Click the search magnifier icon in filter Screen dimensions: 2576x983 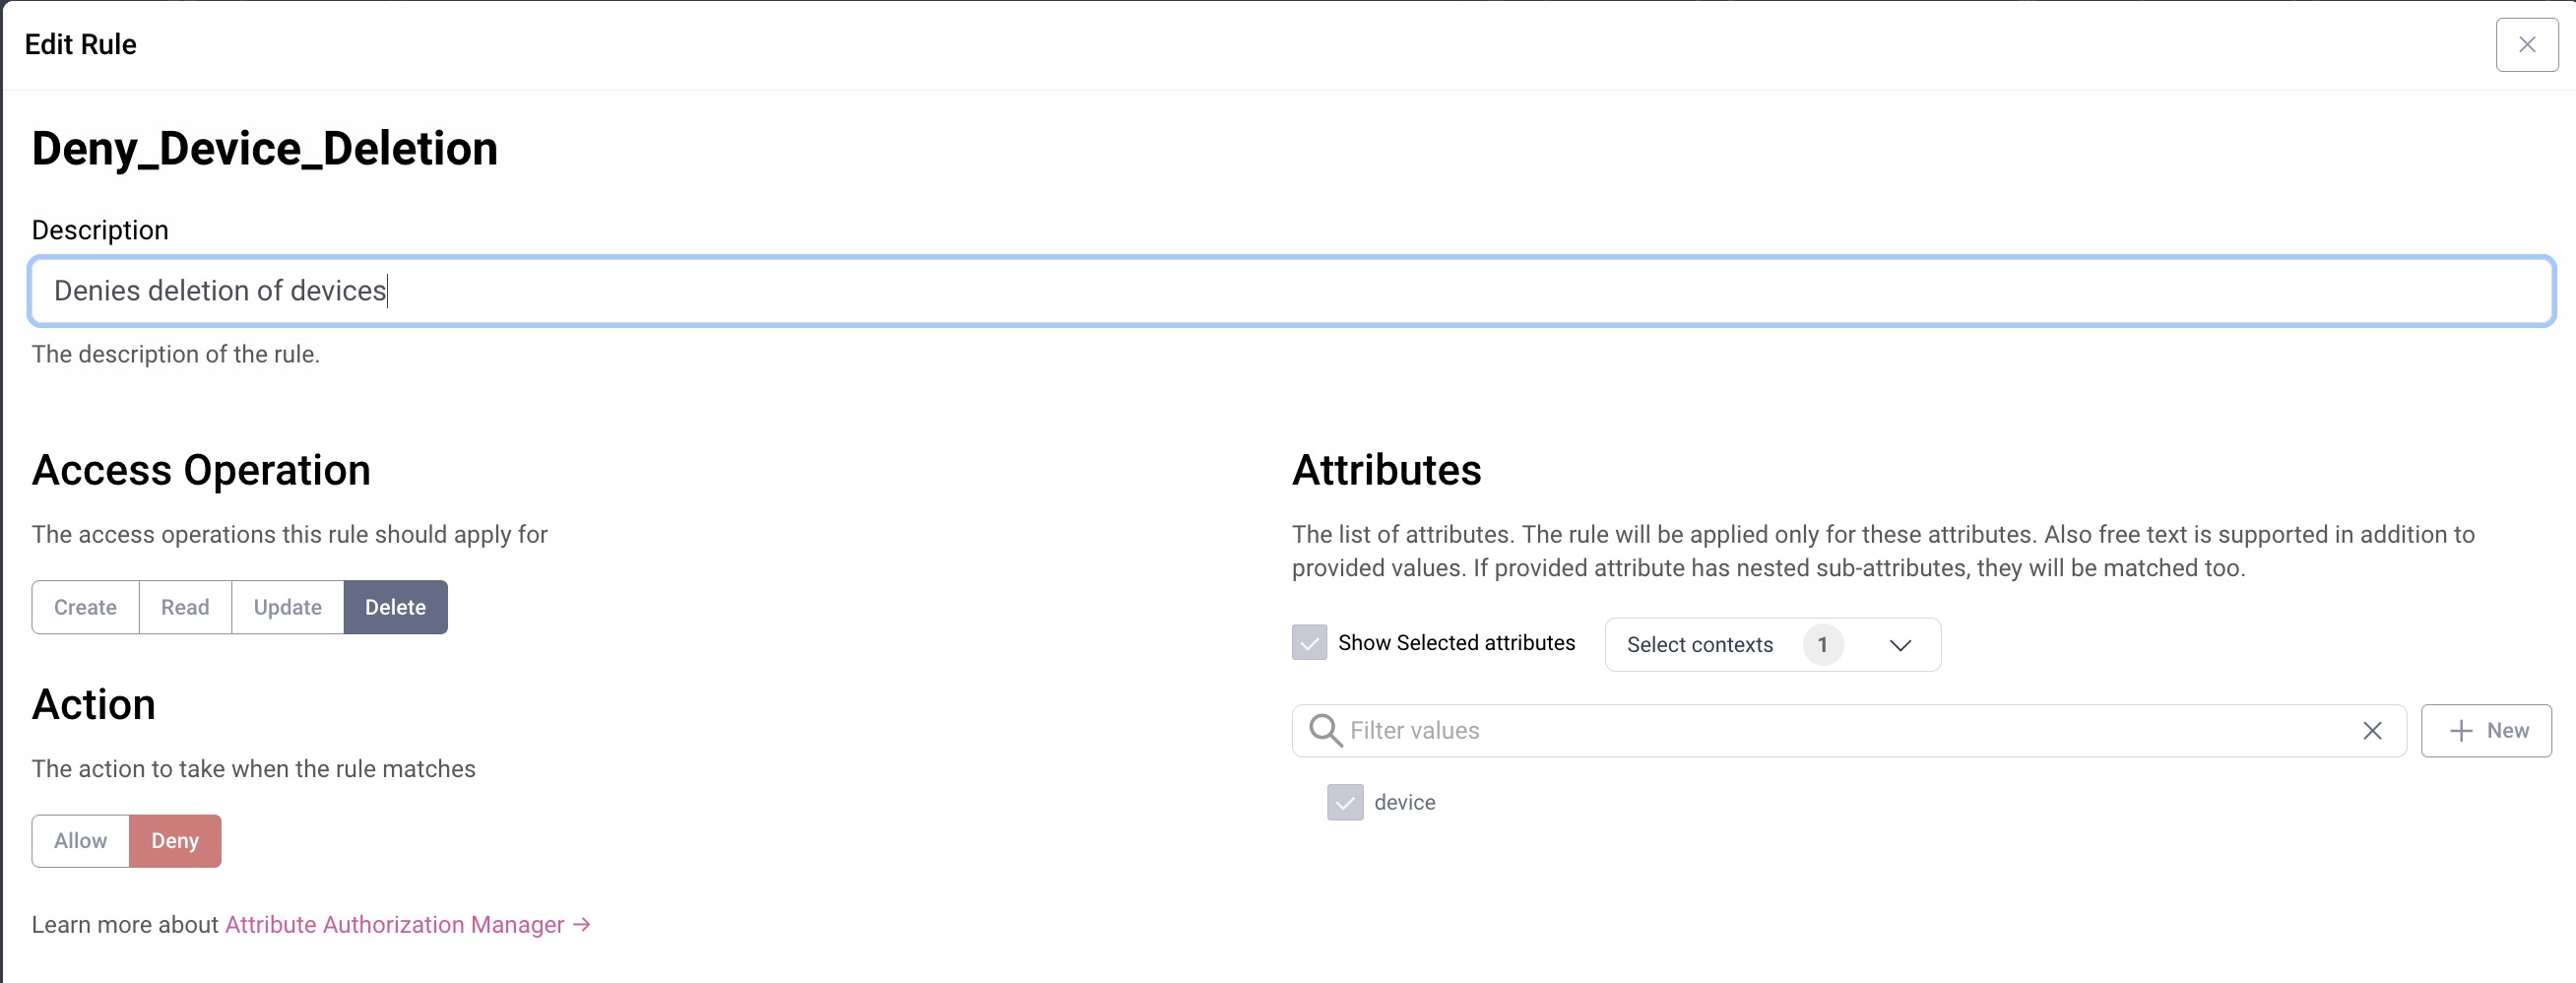(1325, 730)
